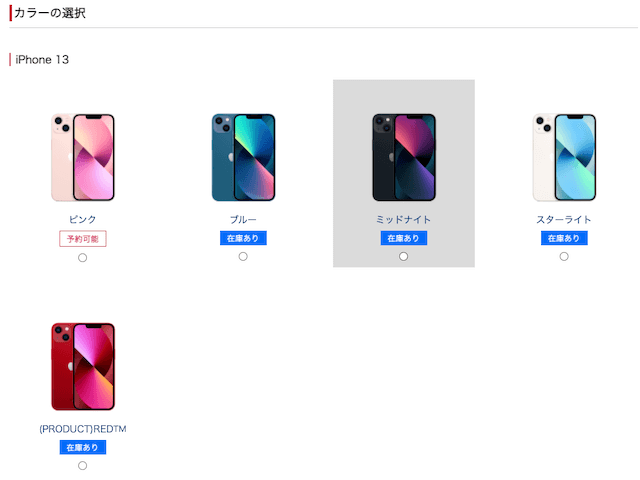Viewport: 640px width, 480px height.
Task: Click the 予約可能 badge under ピンク
Action: pos(83,239)
